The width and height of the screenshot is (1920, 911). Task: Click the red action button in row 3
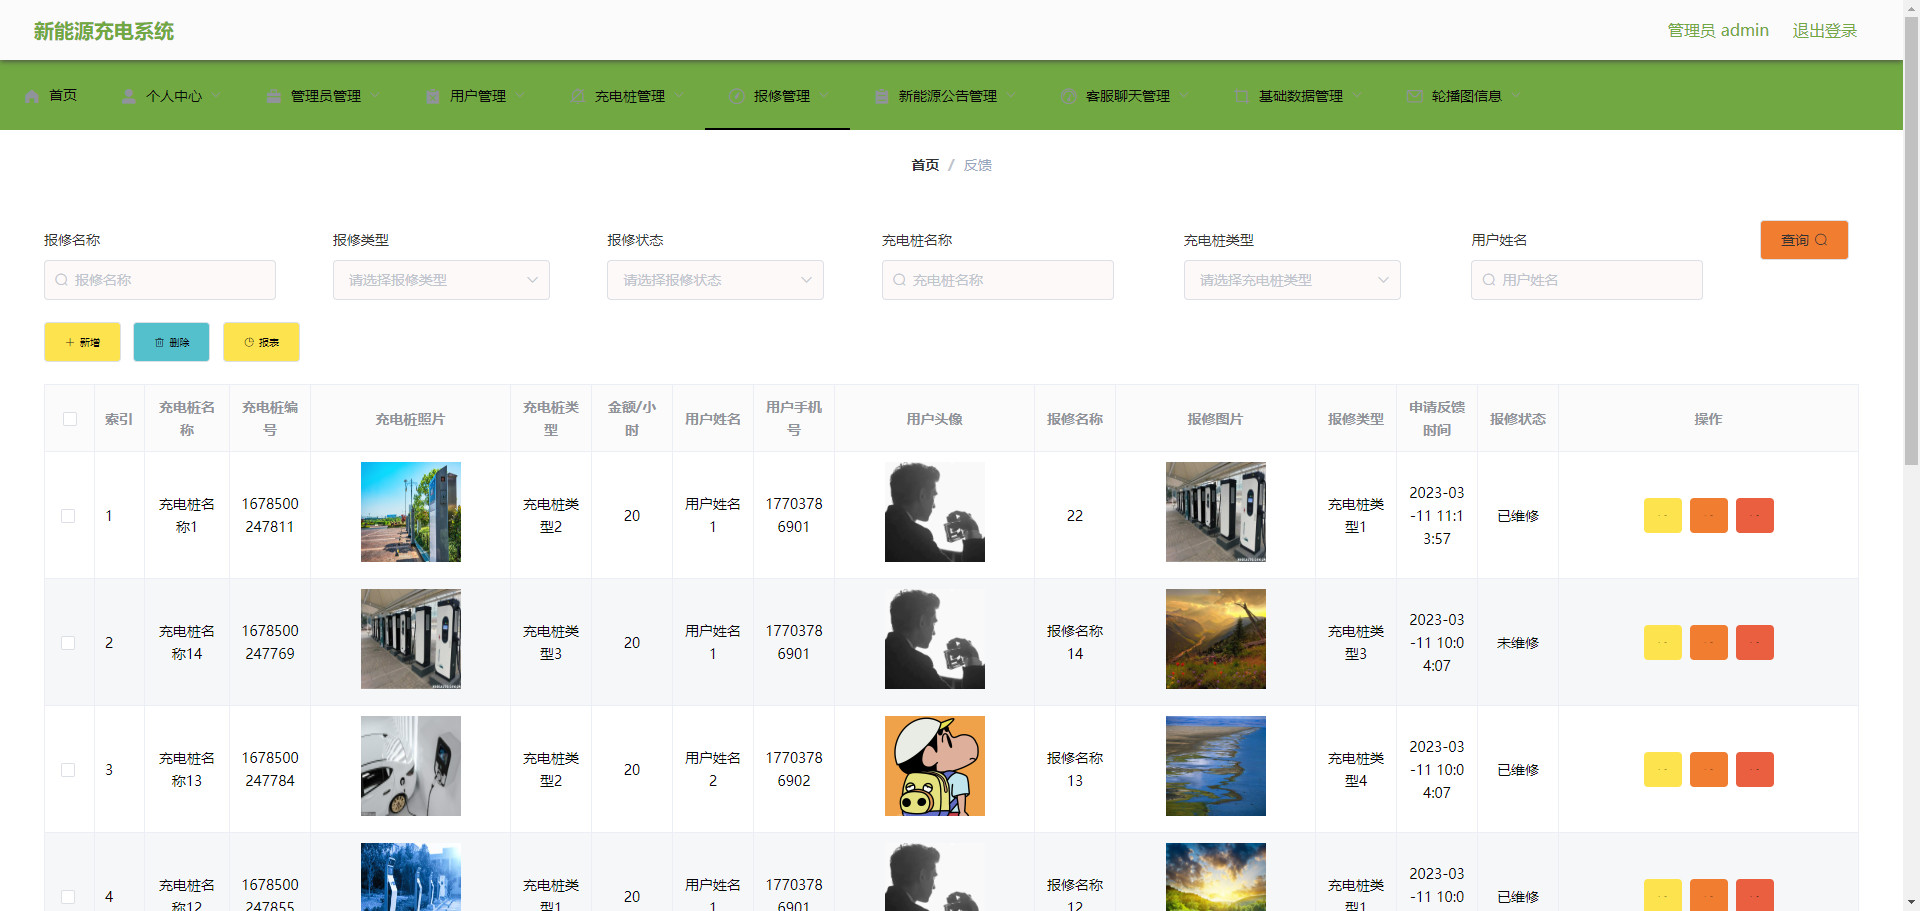[x=1754, y=770]
